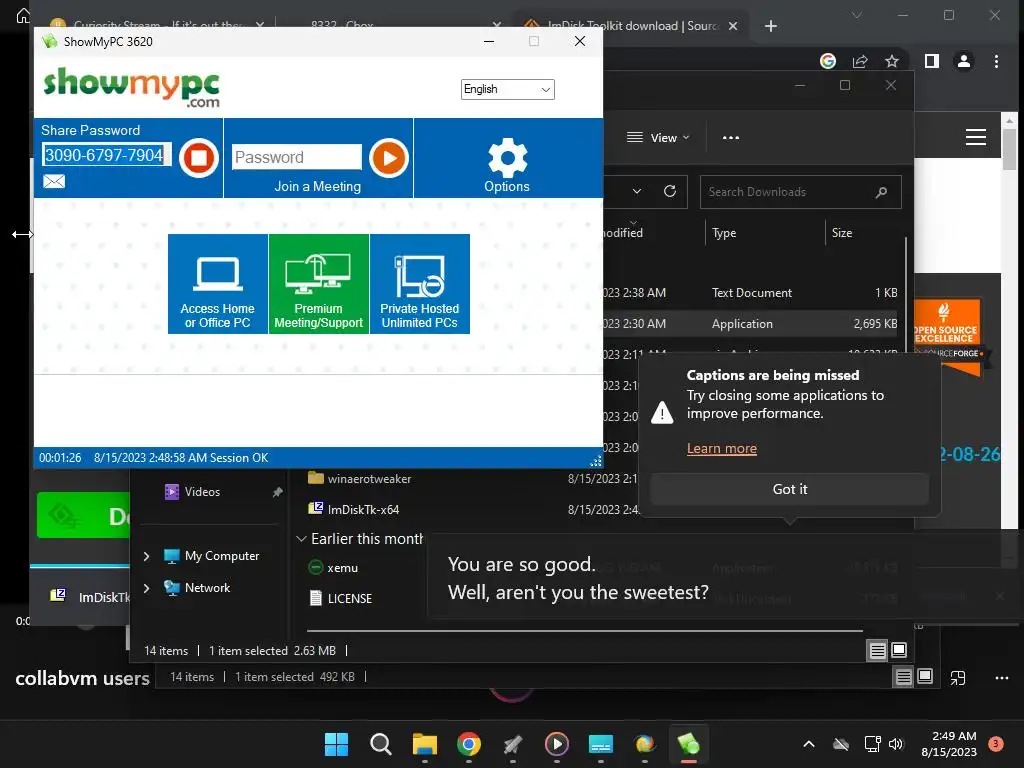The height and width of the screenshot is (768, 1024).
Task: Share this page from Chrome toolbar
Action: (x=860, y=61)
